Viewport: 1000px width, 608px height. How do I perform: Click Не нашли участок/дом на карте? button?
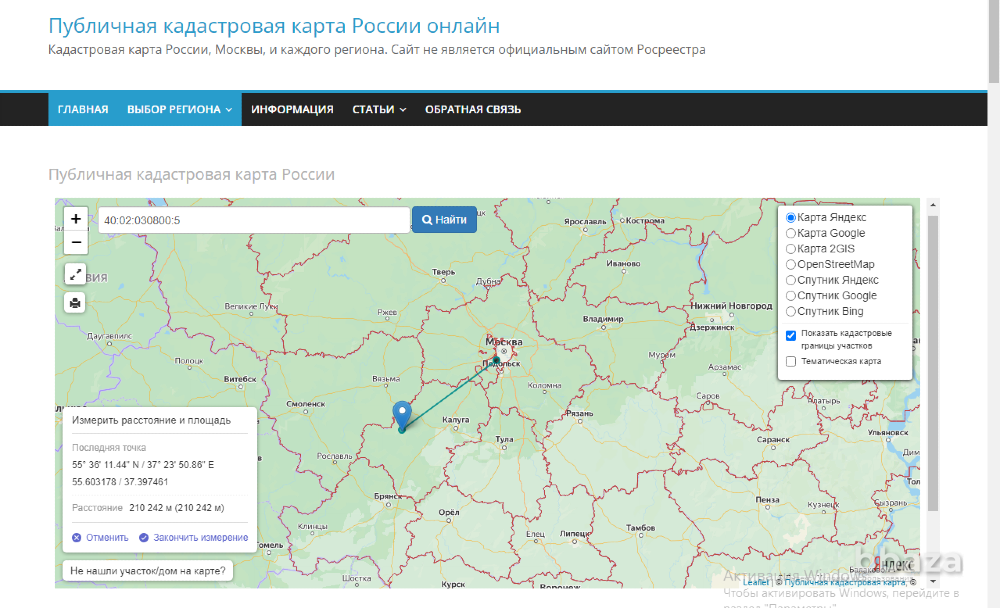pos(148,569)
